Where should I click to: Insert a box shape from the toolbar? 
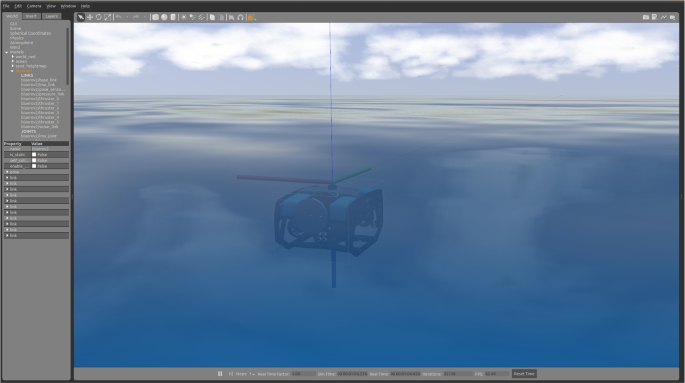155,17
